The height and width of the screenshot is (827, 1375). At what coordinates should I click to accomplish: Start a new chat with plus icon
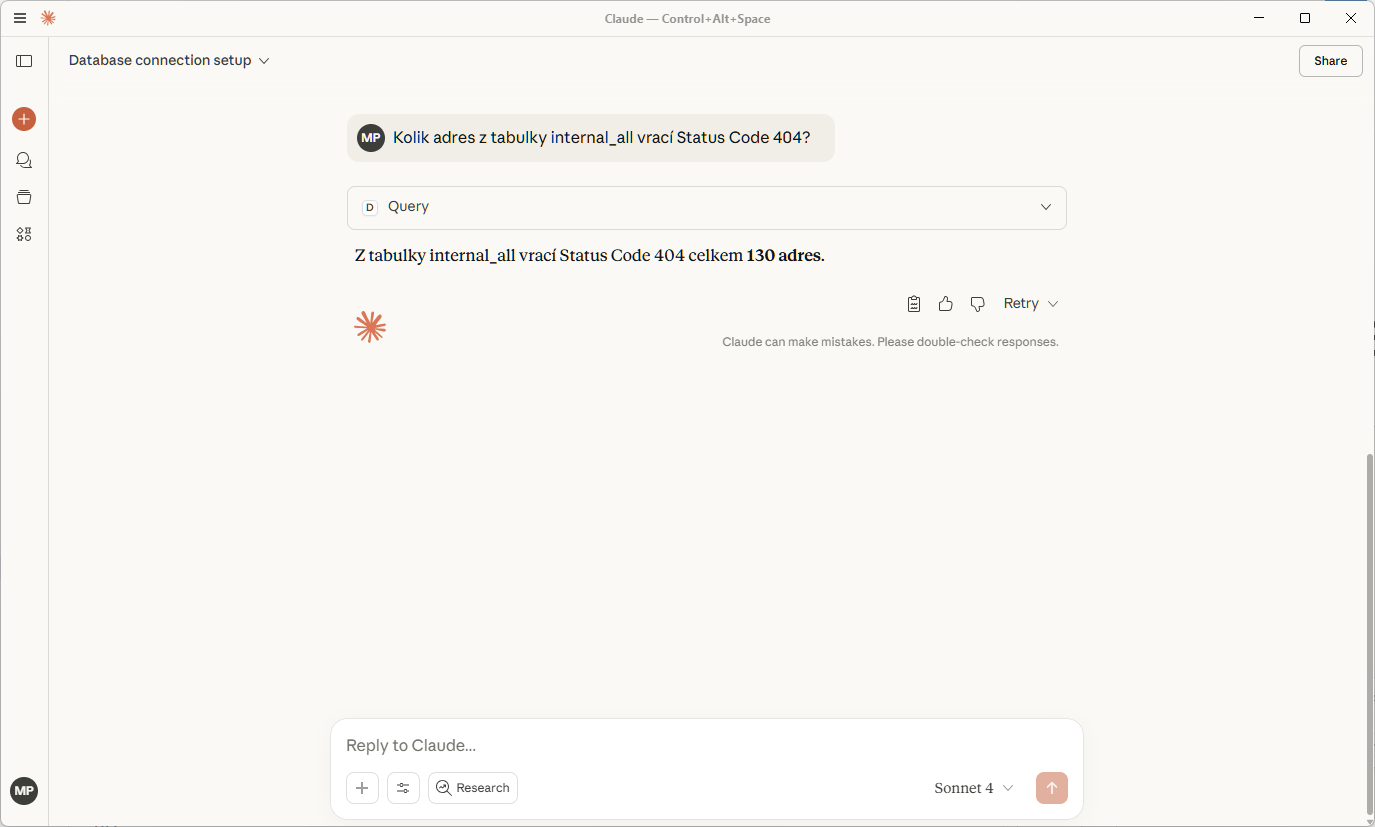24,119
